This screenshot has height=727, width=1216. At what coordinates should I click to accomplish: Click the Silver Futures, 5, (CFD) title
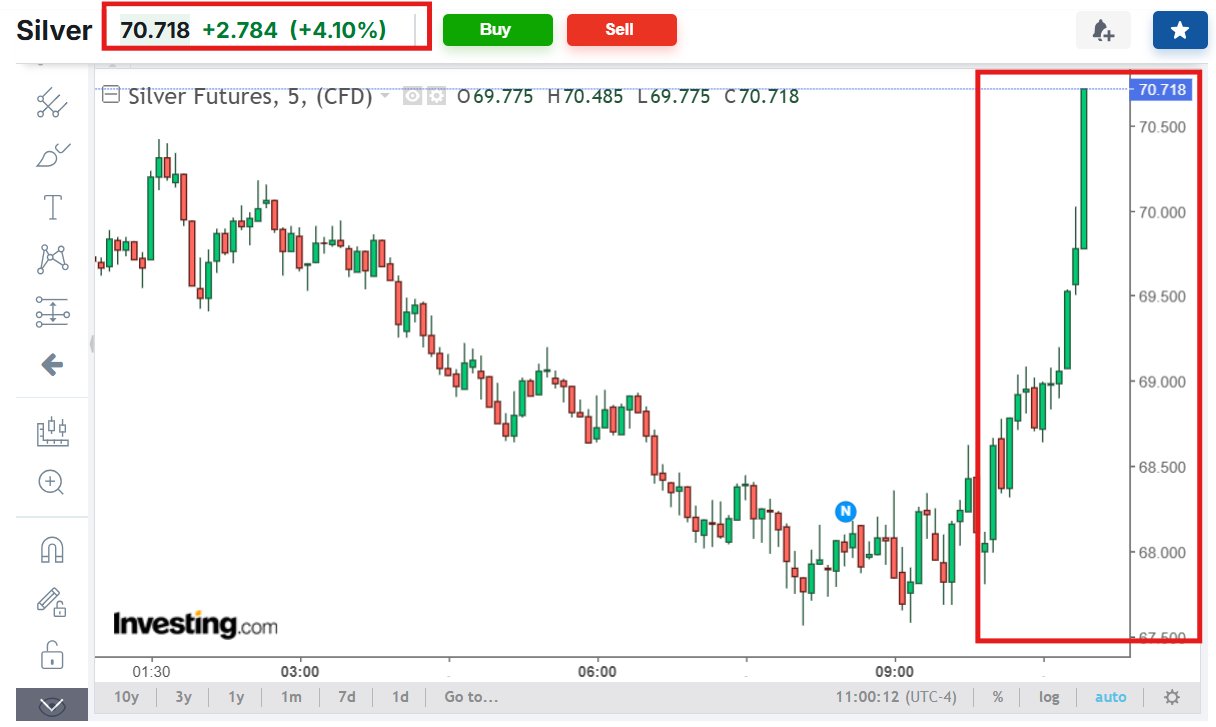click(250, 96)
